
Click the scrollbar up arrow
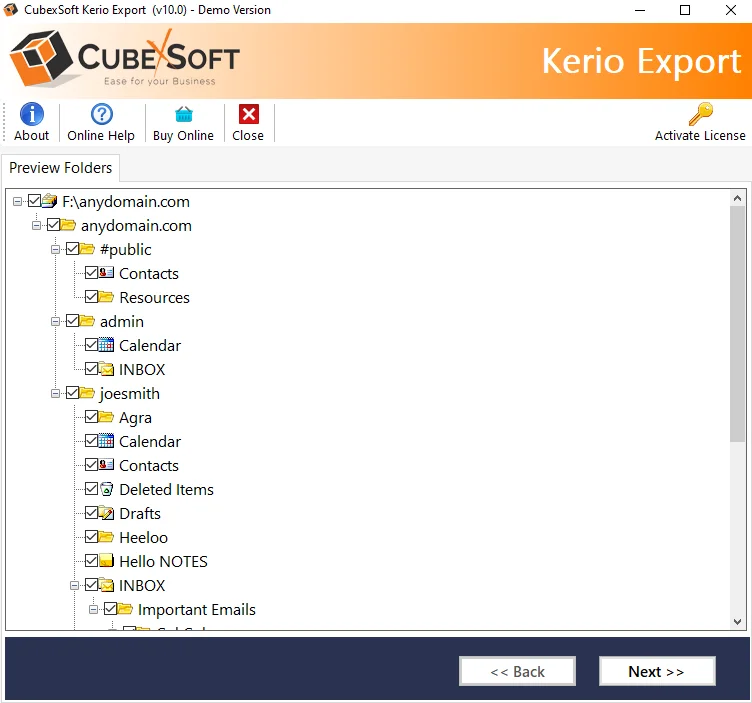click(738, 198)
